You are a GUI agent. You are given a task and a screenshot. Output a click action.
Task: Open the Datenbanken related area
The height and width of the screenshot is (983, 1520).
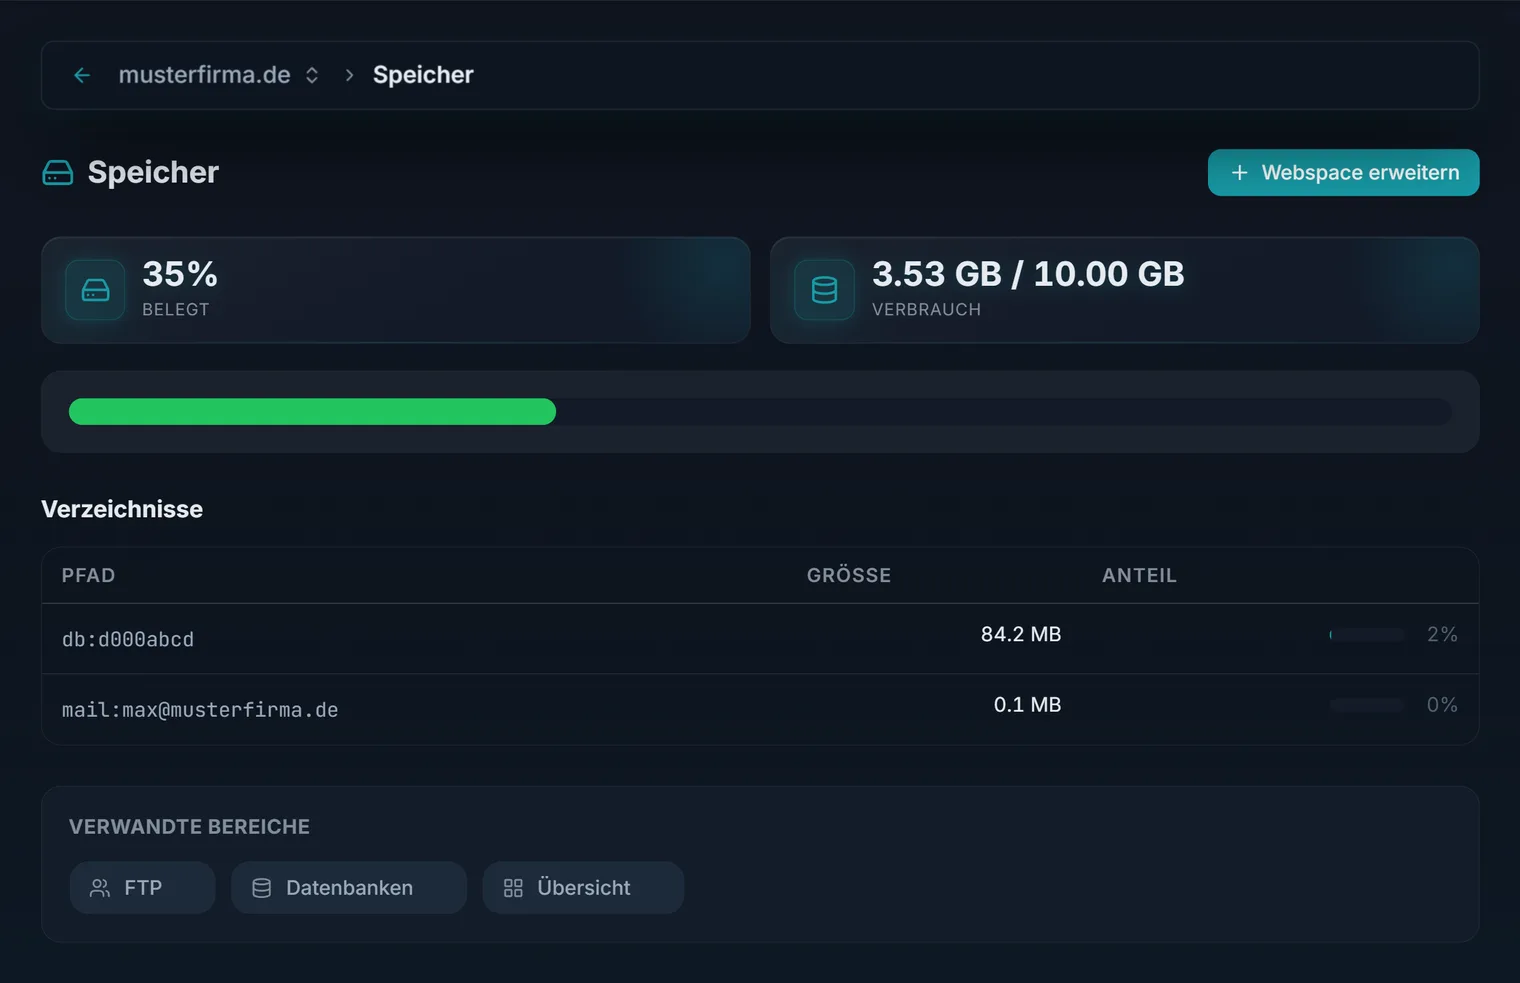click(x=349, y=888)
